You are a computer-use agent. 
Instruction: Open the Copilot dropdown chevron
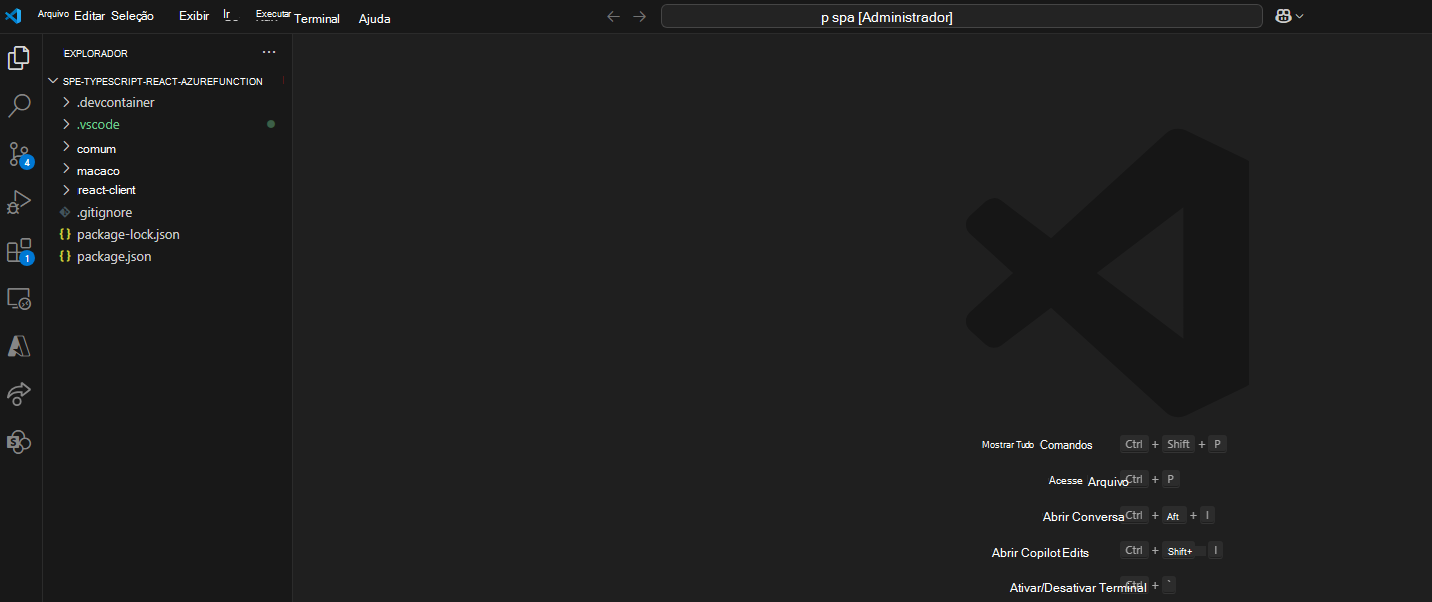pyautogui.click(x=1300, y=16)
